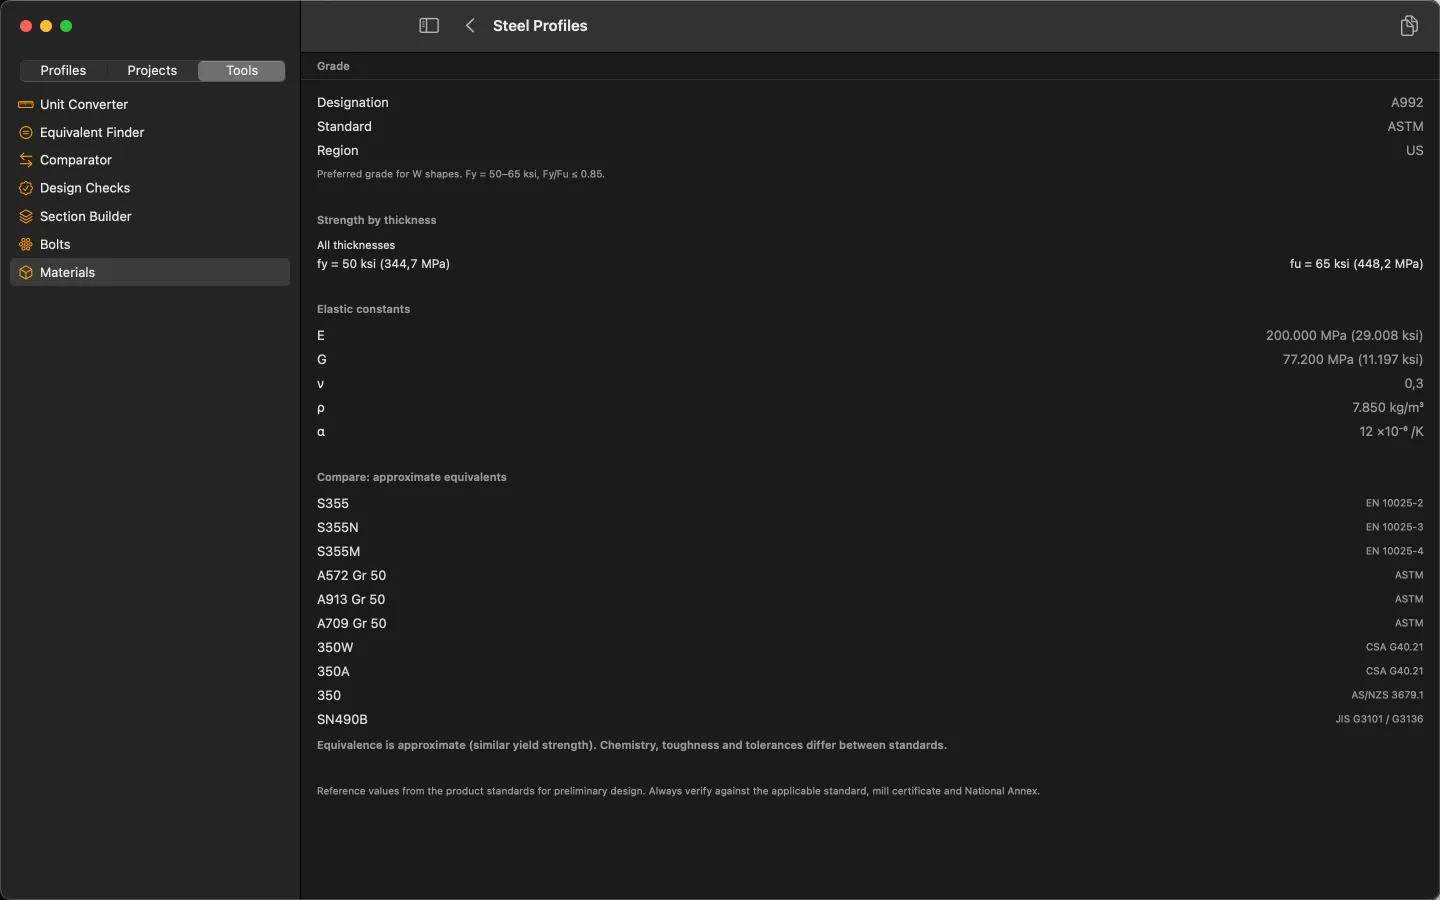Select the 350W CSA G40.21 equivalent
The width and height of the screenshot is (1440, 900).
click(870, 647)
